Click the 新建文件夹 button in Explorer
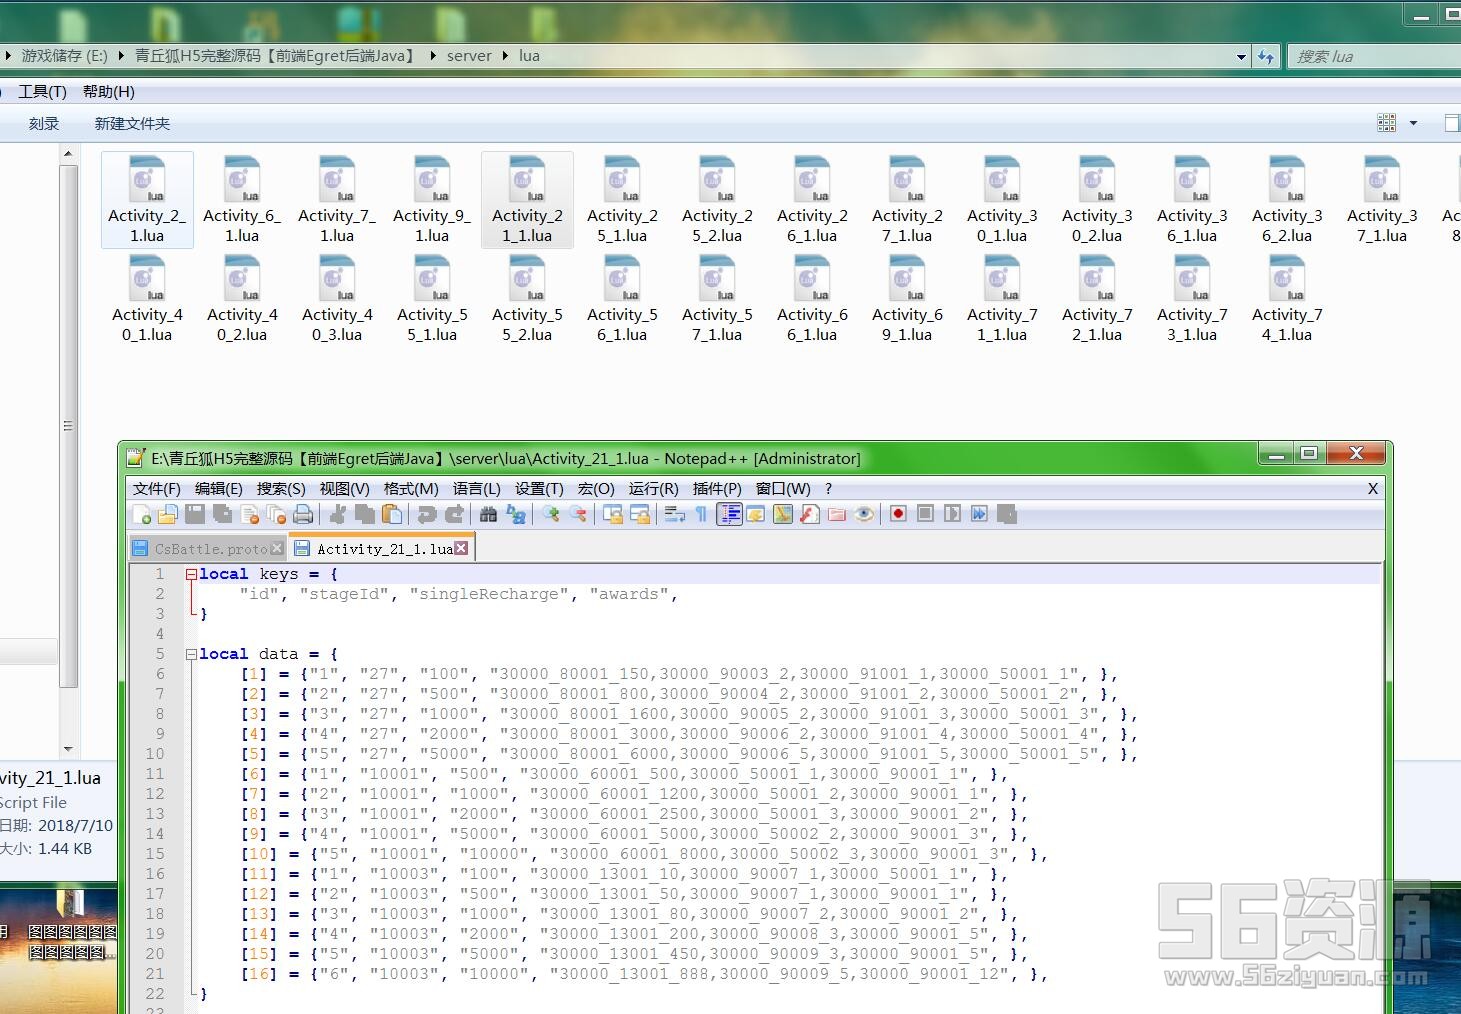This screenshot has height=1014, width=1461. coord(132,124)
